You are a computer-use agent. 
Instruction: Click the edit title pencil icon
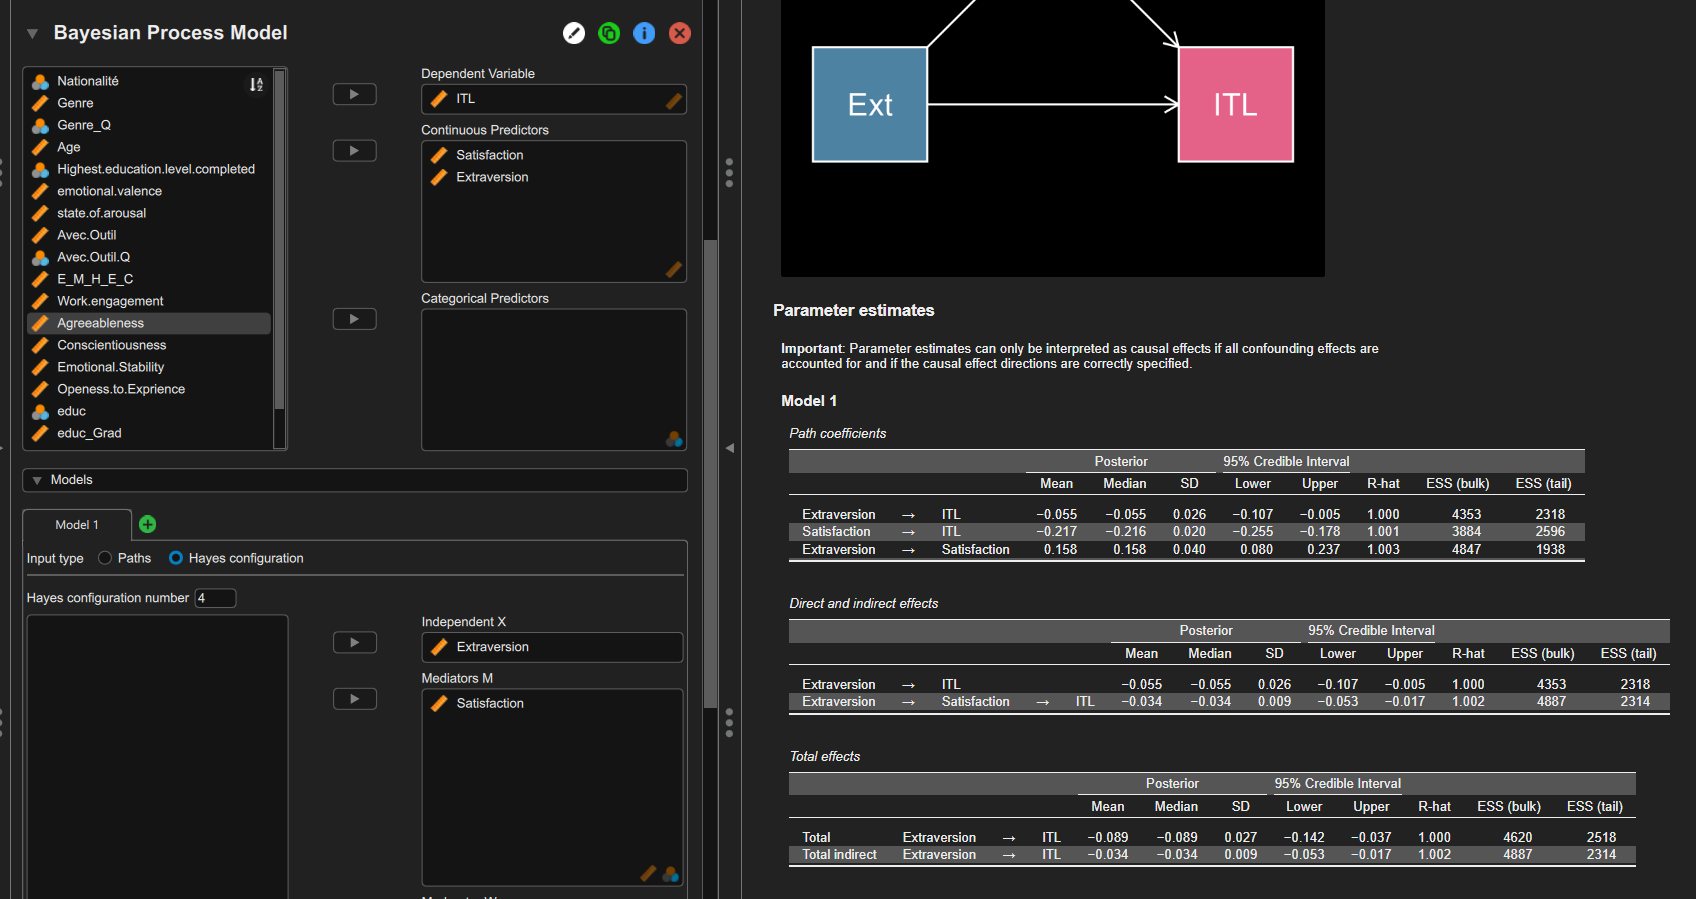[574, 33]
